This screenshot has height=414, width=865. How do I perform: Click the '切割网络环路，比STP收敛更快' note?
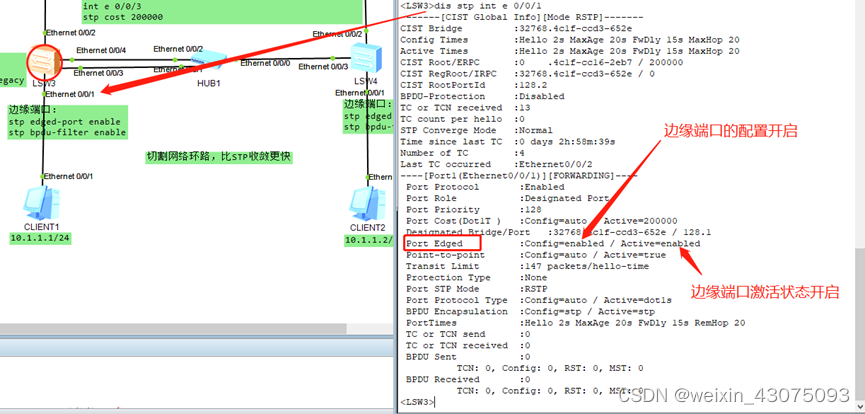[x=218, y=158]
